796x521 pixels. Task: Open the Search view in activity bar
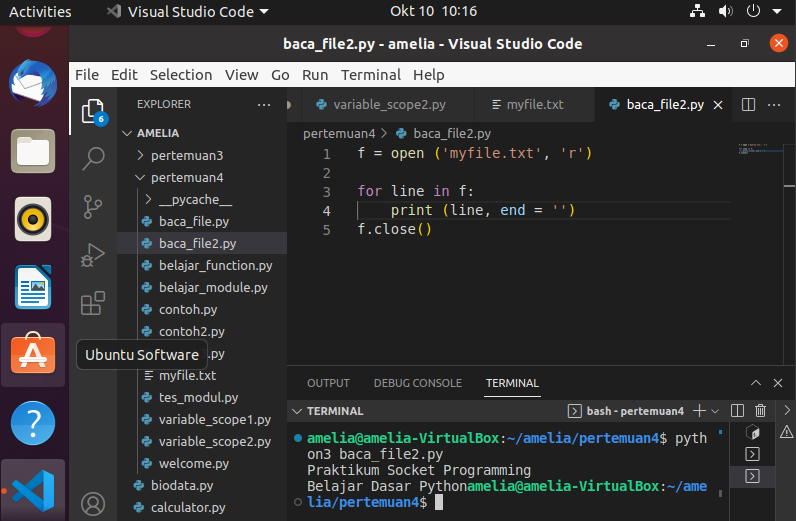click(93, 159)
